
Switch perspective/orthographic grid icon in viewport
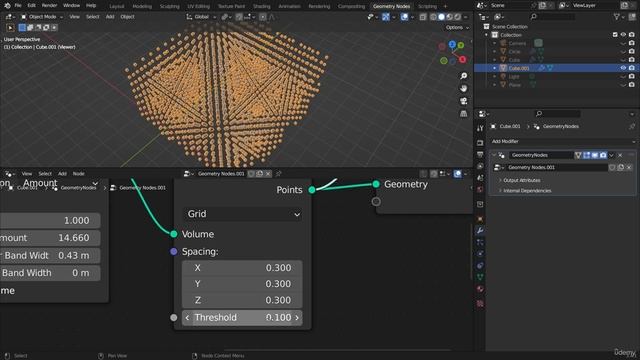pyautogui.click(x=464, y=113)
